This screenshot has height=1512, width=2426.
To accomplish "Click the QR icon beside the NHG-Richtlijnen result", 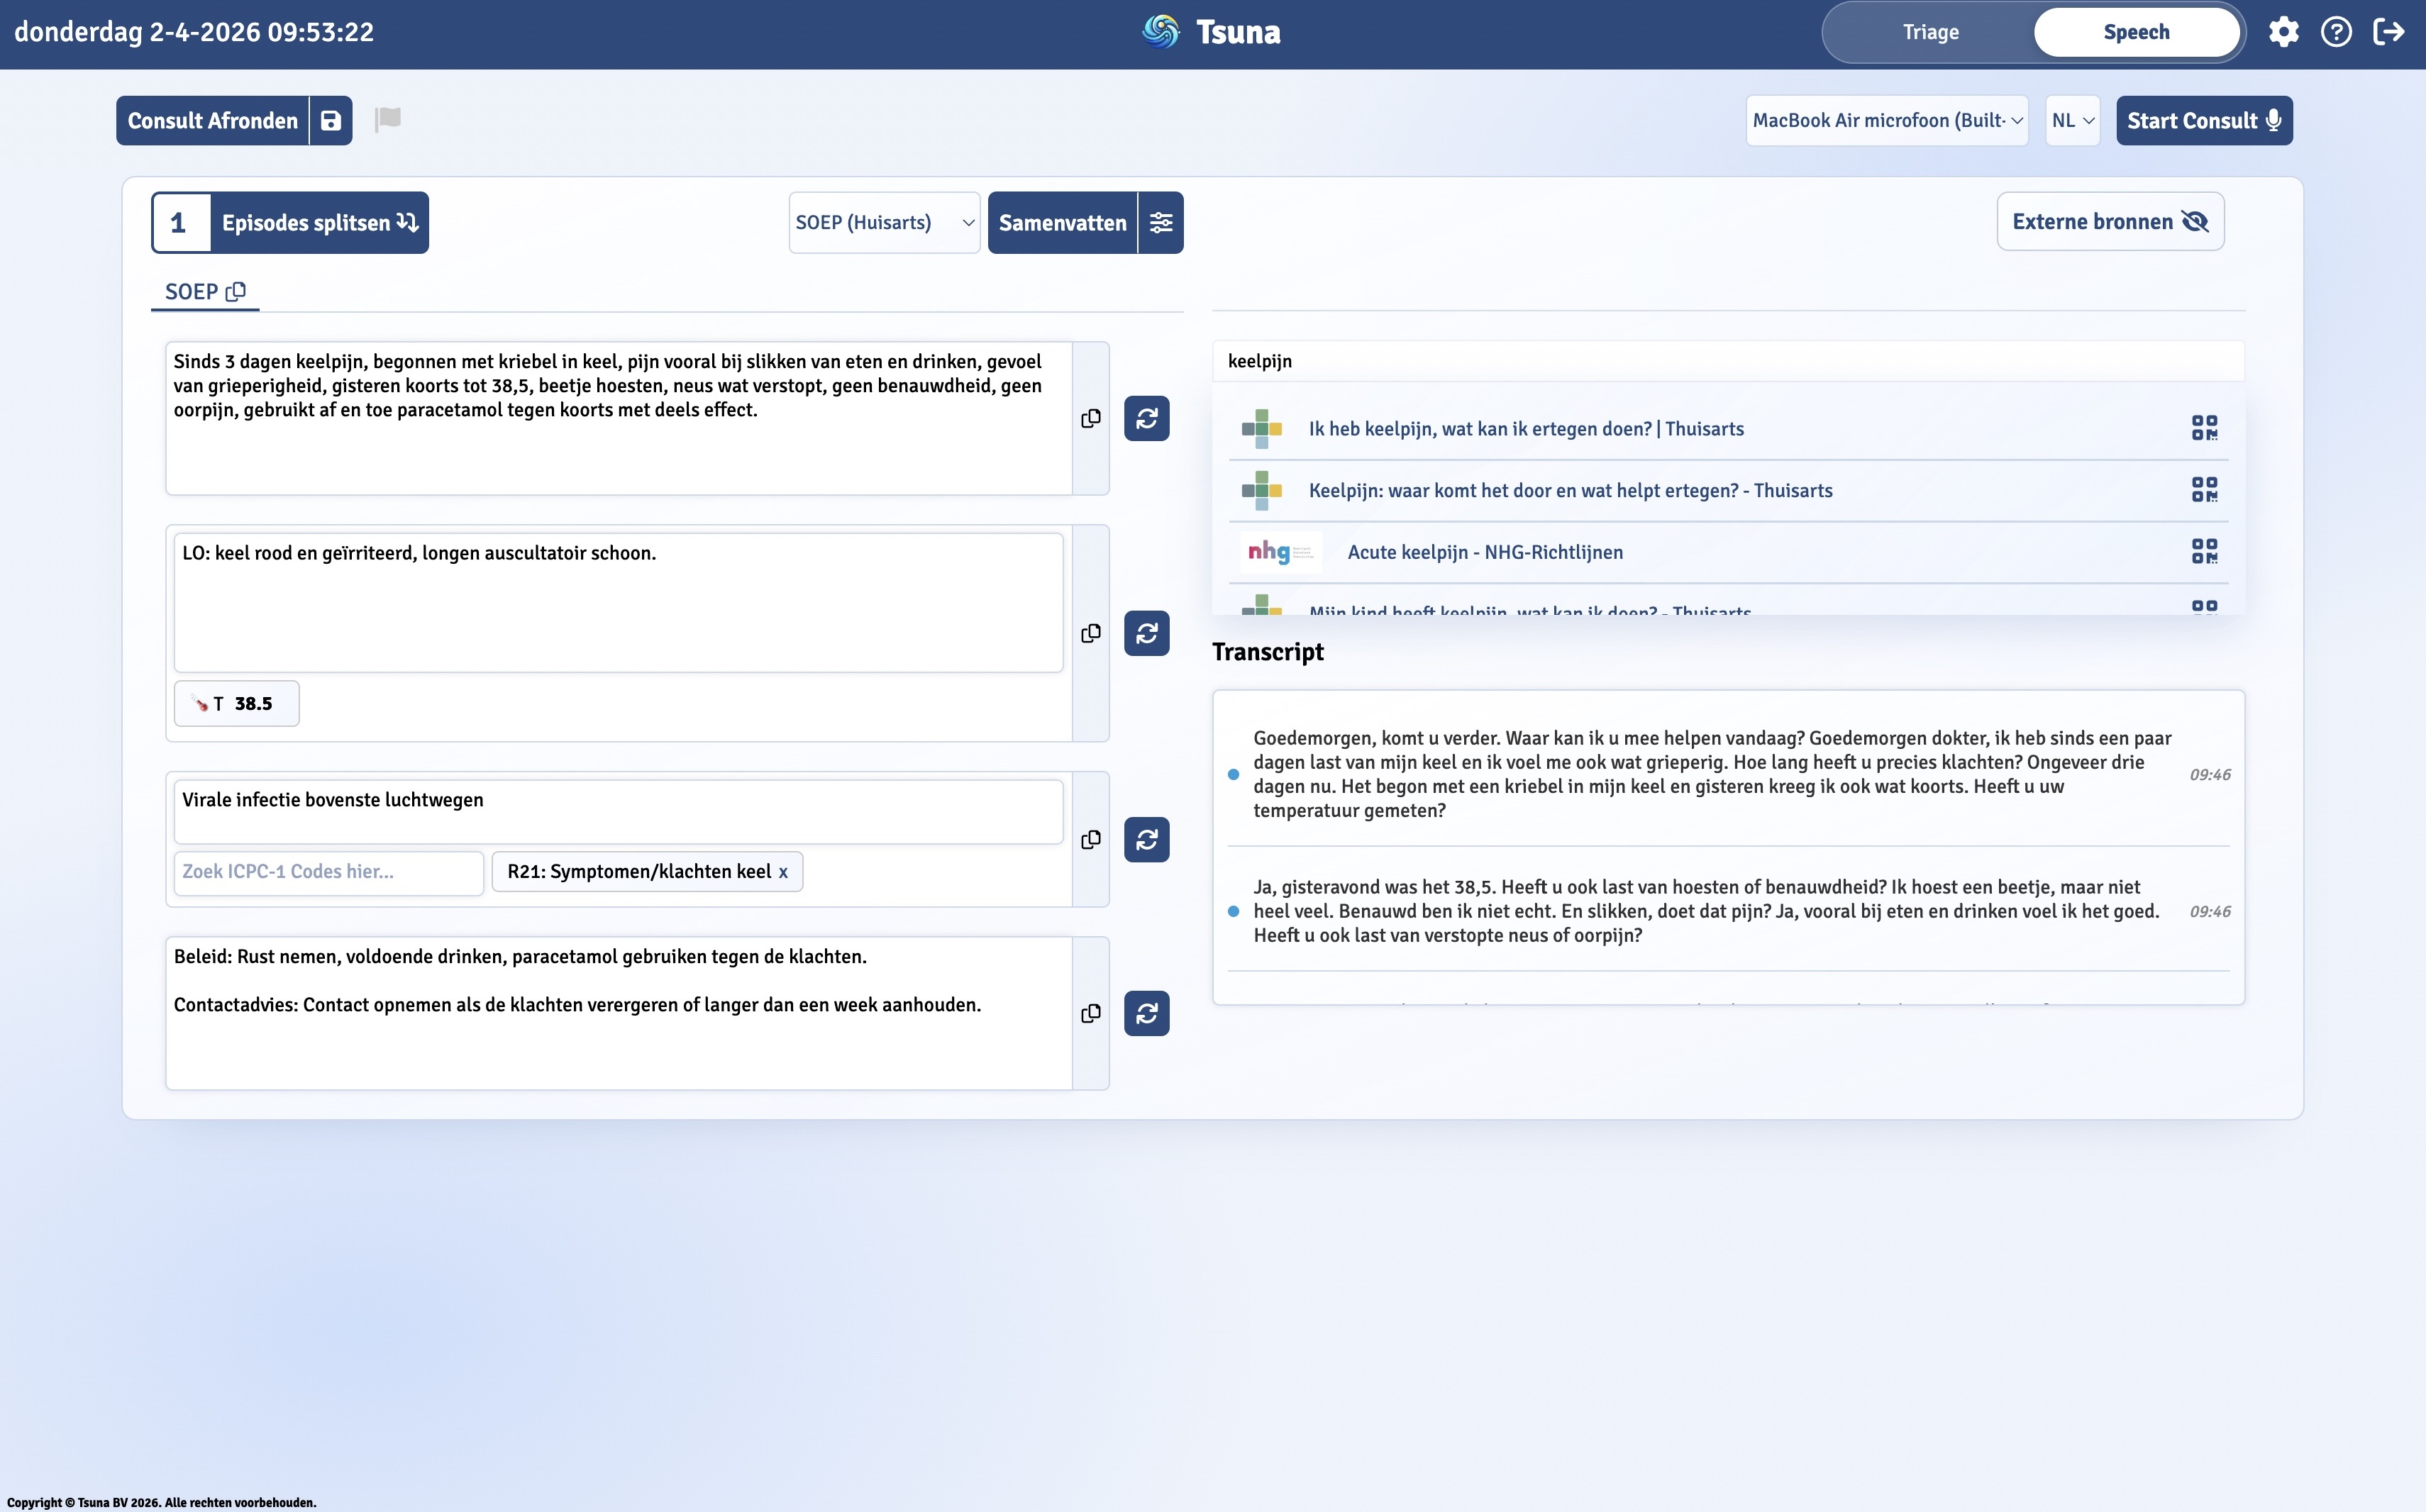I will coord(2205,551).
